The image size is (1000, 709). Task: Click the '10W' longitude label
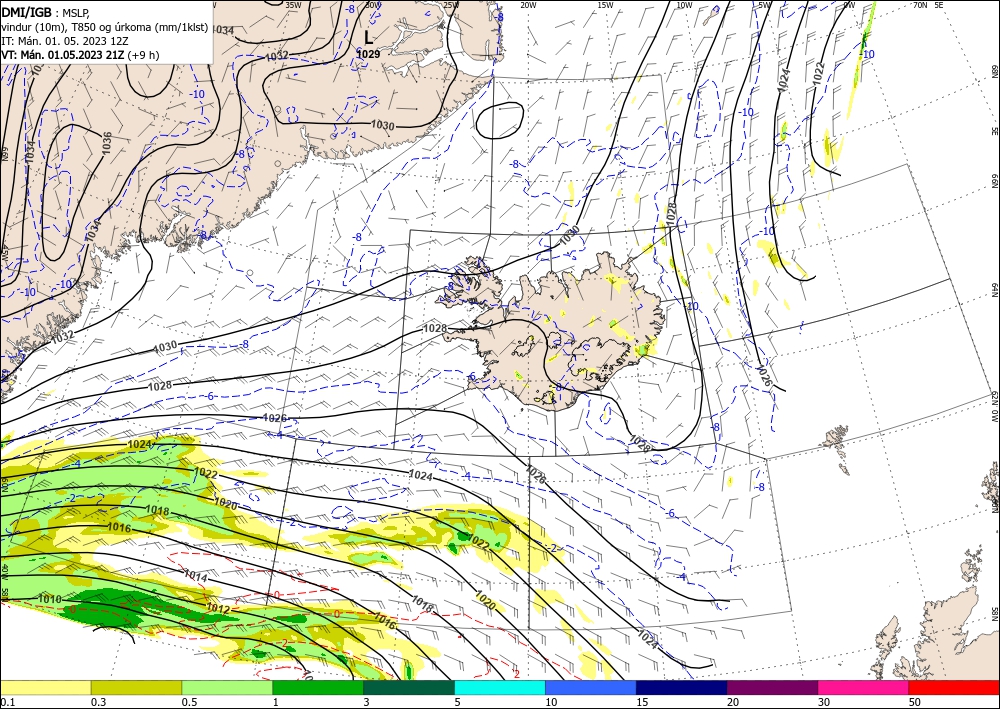point(684,5)
